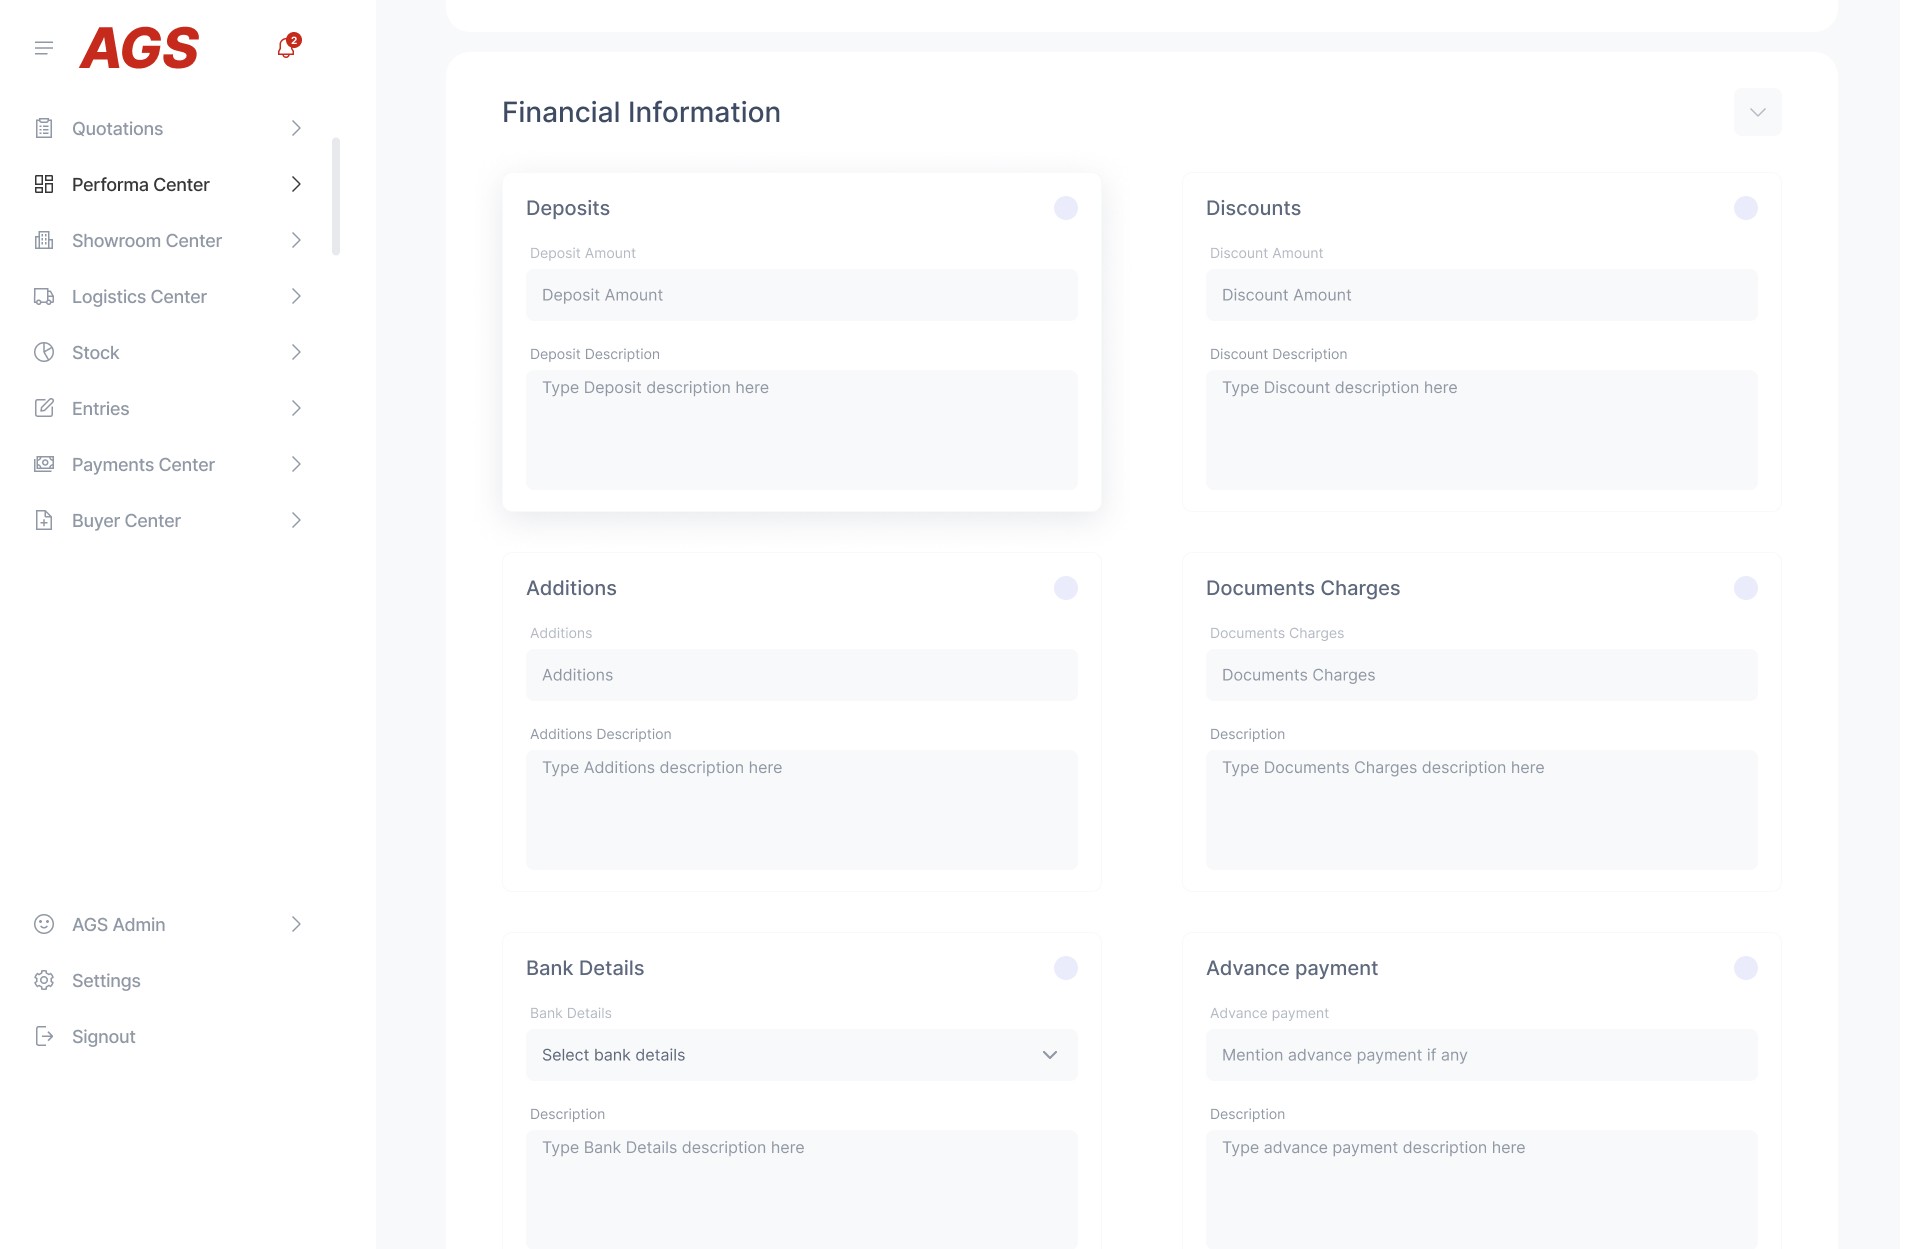Click the Quotations clipboard icon

pos(44,128)
